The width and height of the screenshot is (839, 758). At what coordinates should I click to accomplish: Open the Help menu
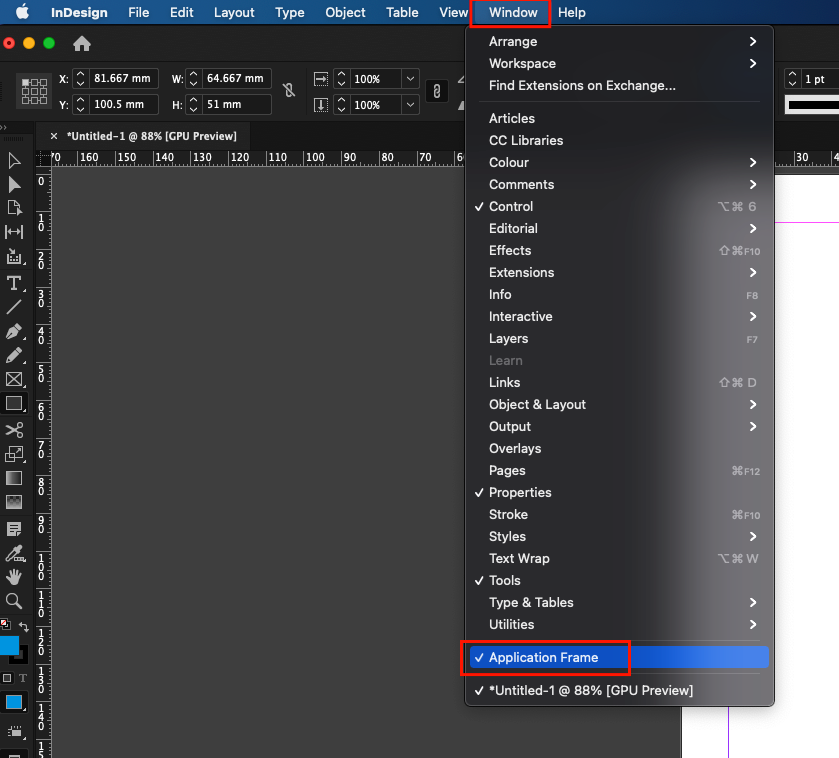pos(571,13)
